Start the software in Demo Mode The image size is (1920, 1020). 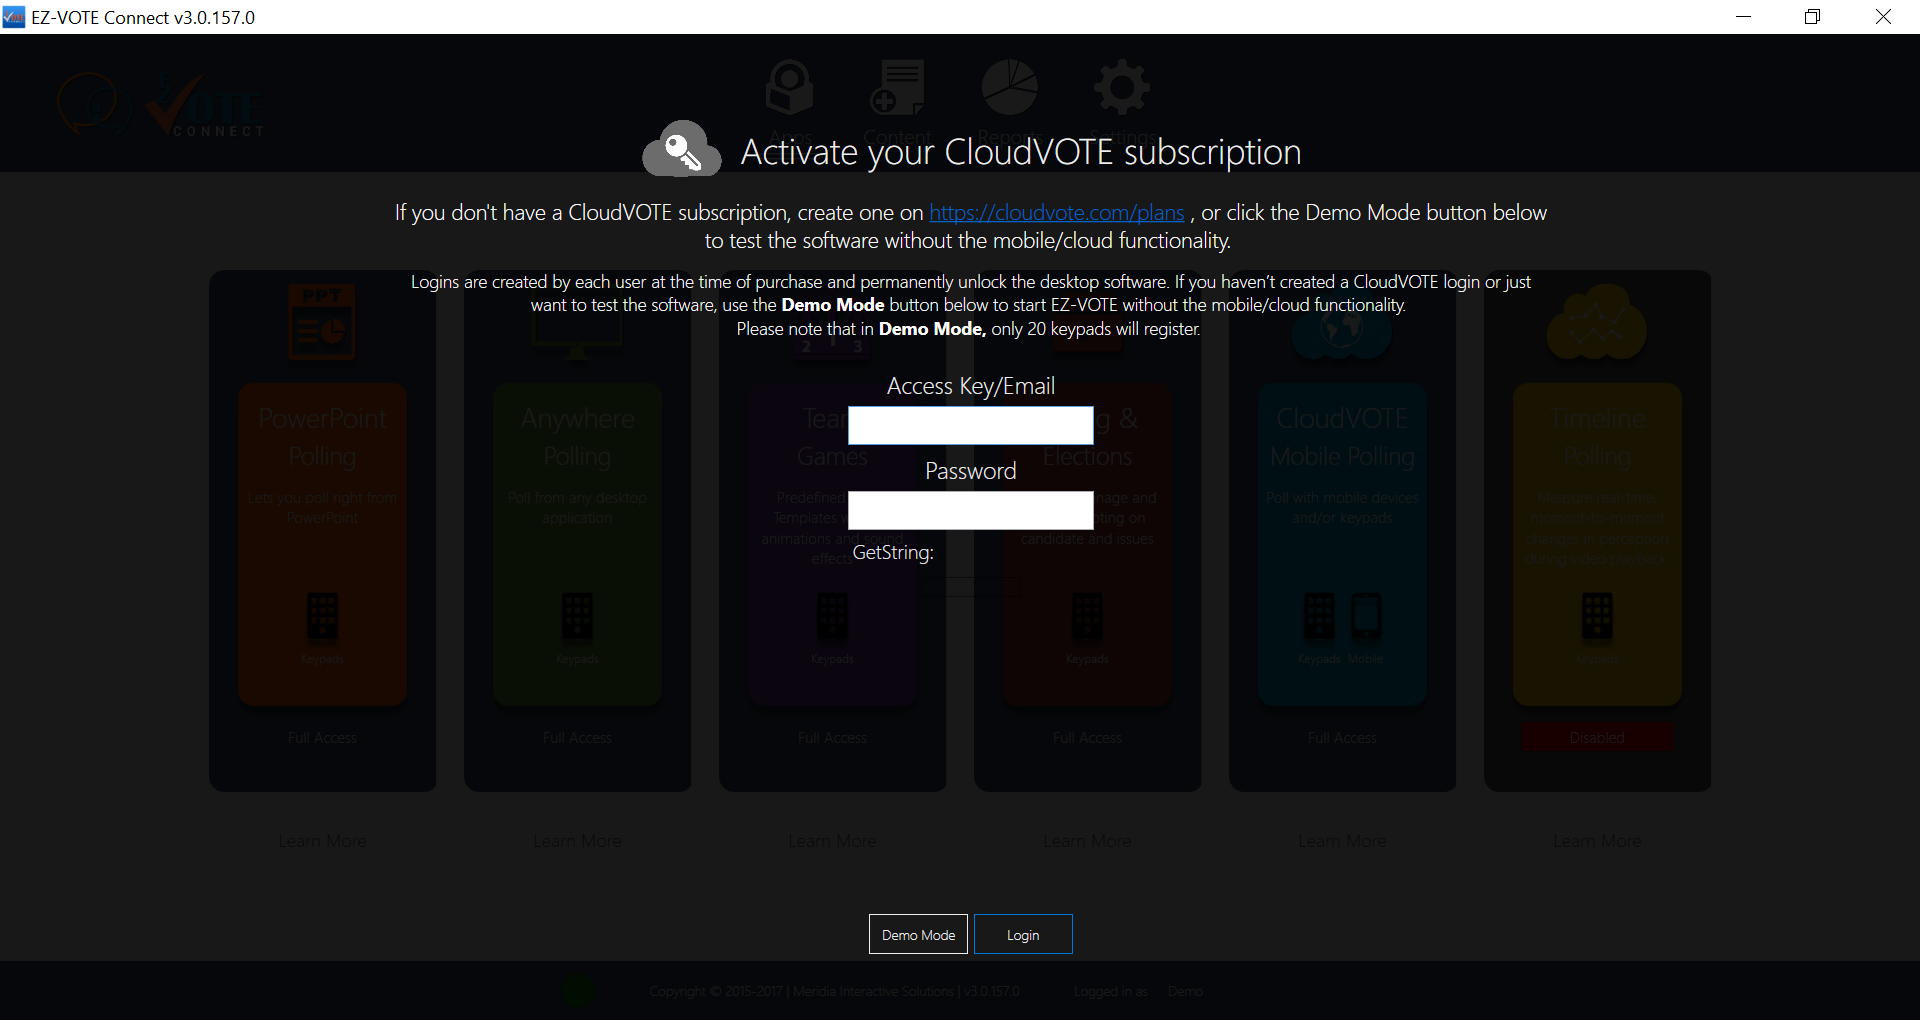point(918,934)
